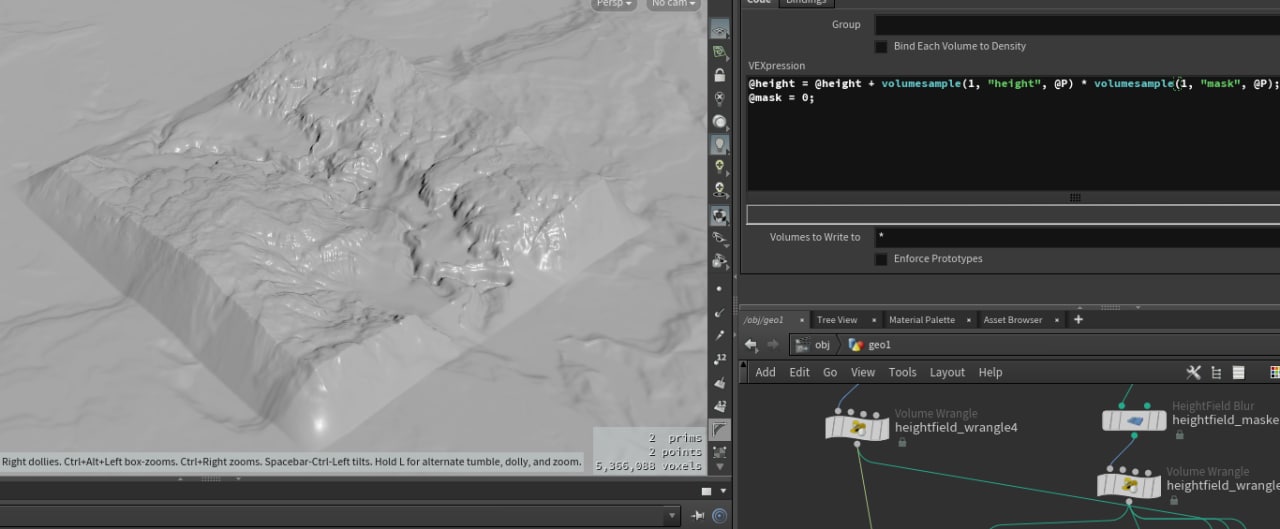Click the hide other objects glasses icon
This screenshot has height=529, width=1280.
tap(720, 238)
